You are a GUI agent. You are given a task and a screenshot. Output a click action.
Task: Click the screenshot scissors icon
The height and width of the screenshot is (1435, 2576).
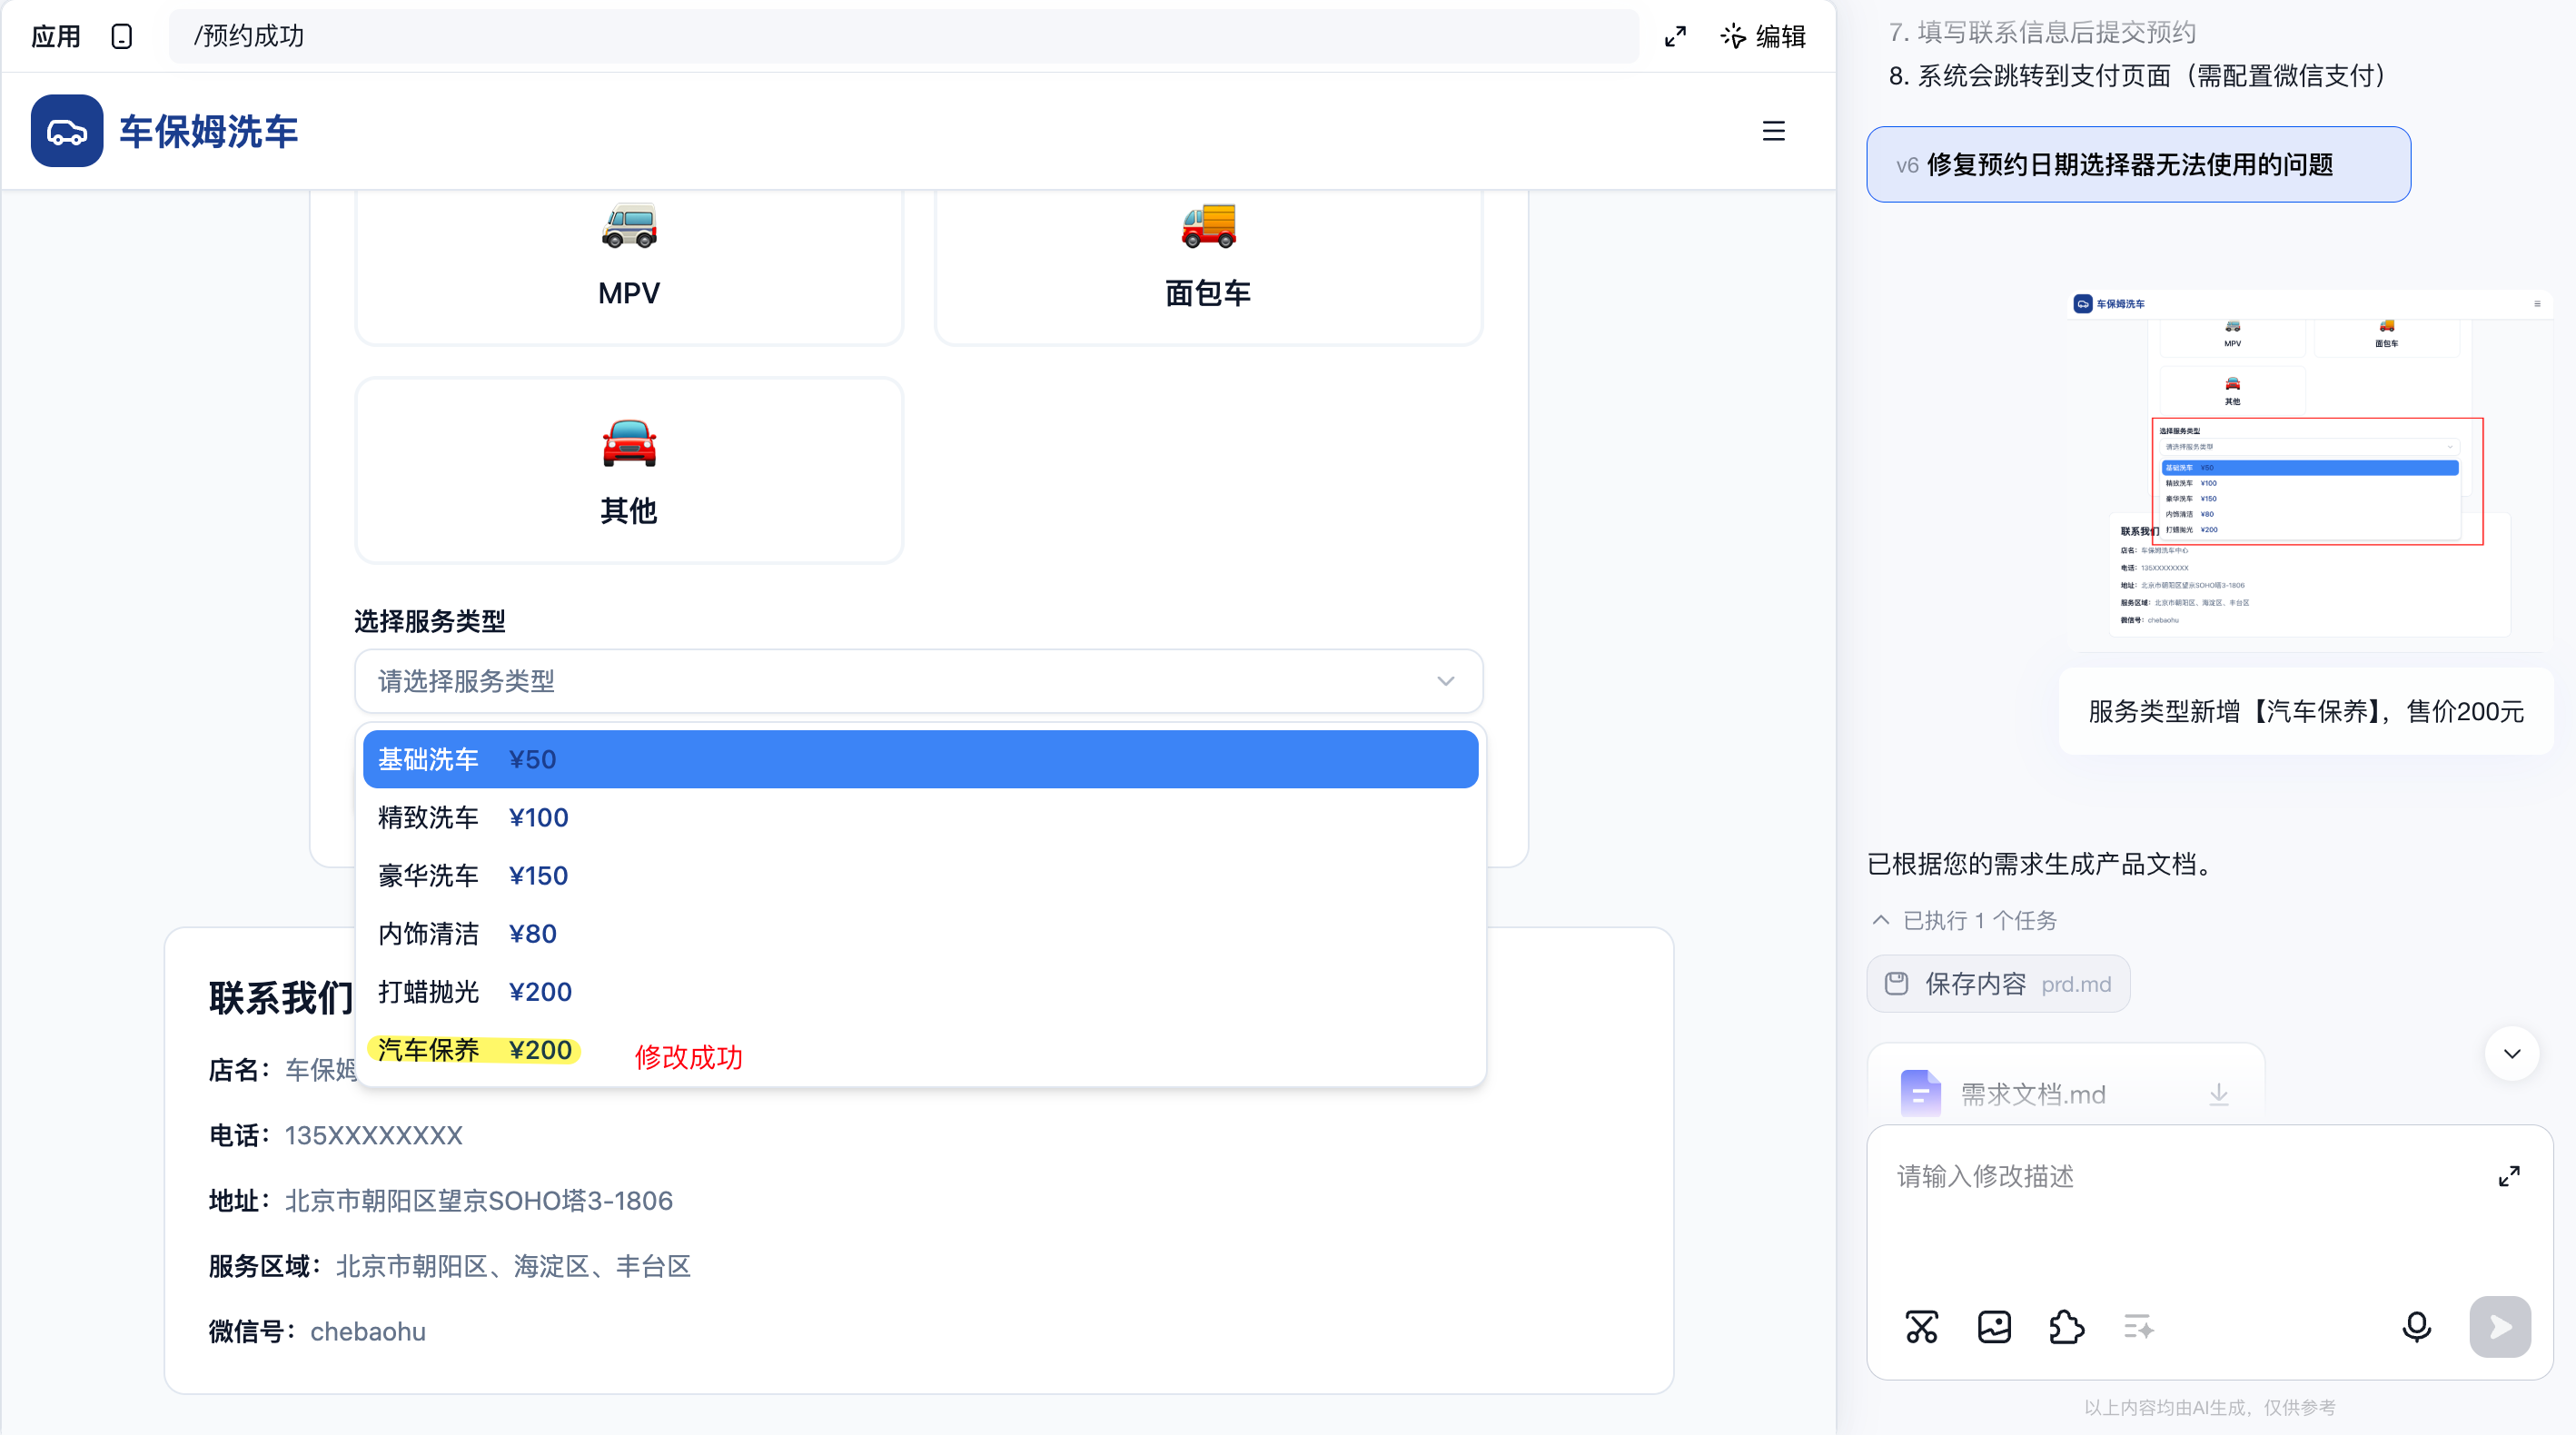[1921, 1327]
